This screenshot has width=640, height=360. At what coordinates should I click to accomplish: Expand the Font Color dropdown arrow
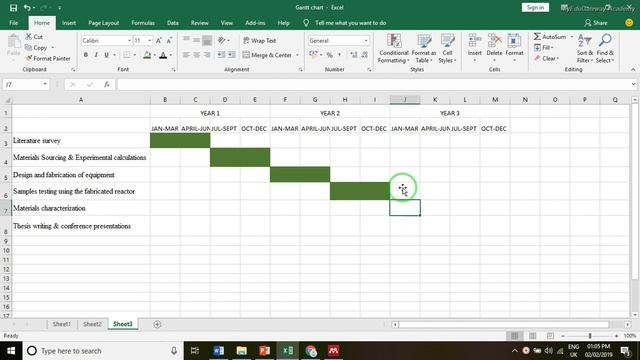coord(171,55)
